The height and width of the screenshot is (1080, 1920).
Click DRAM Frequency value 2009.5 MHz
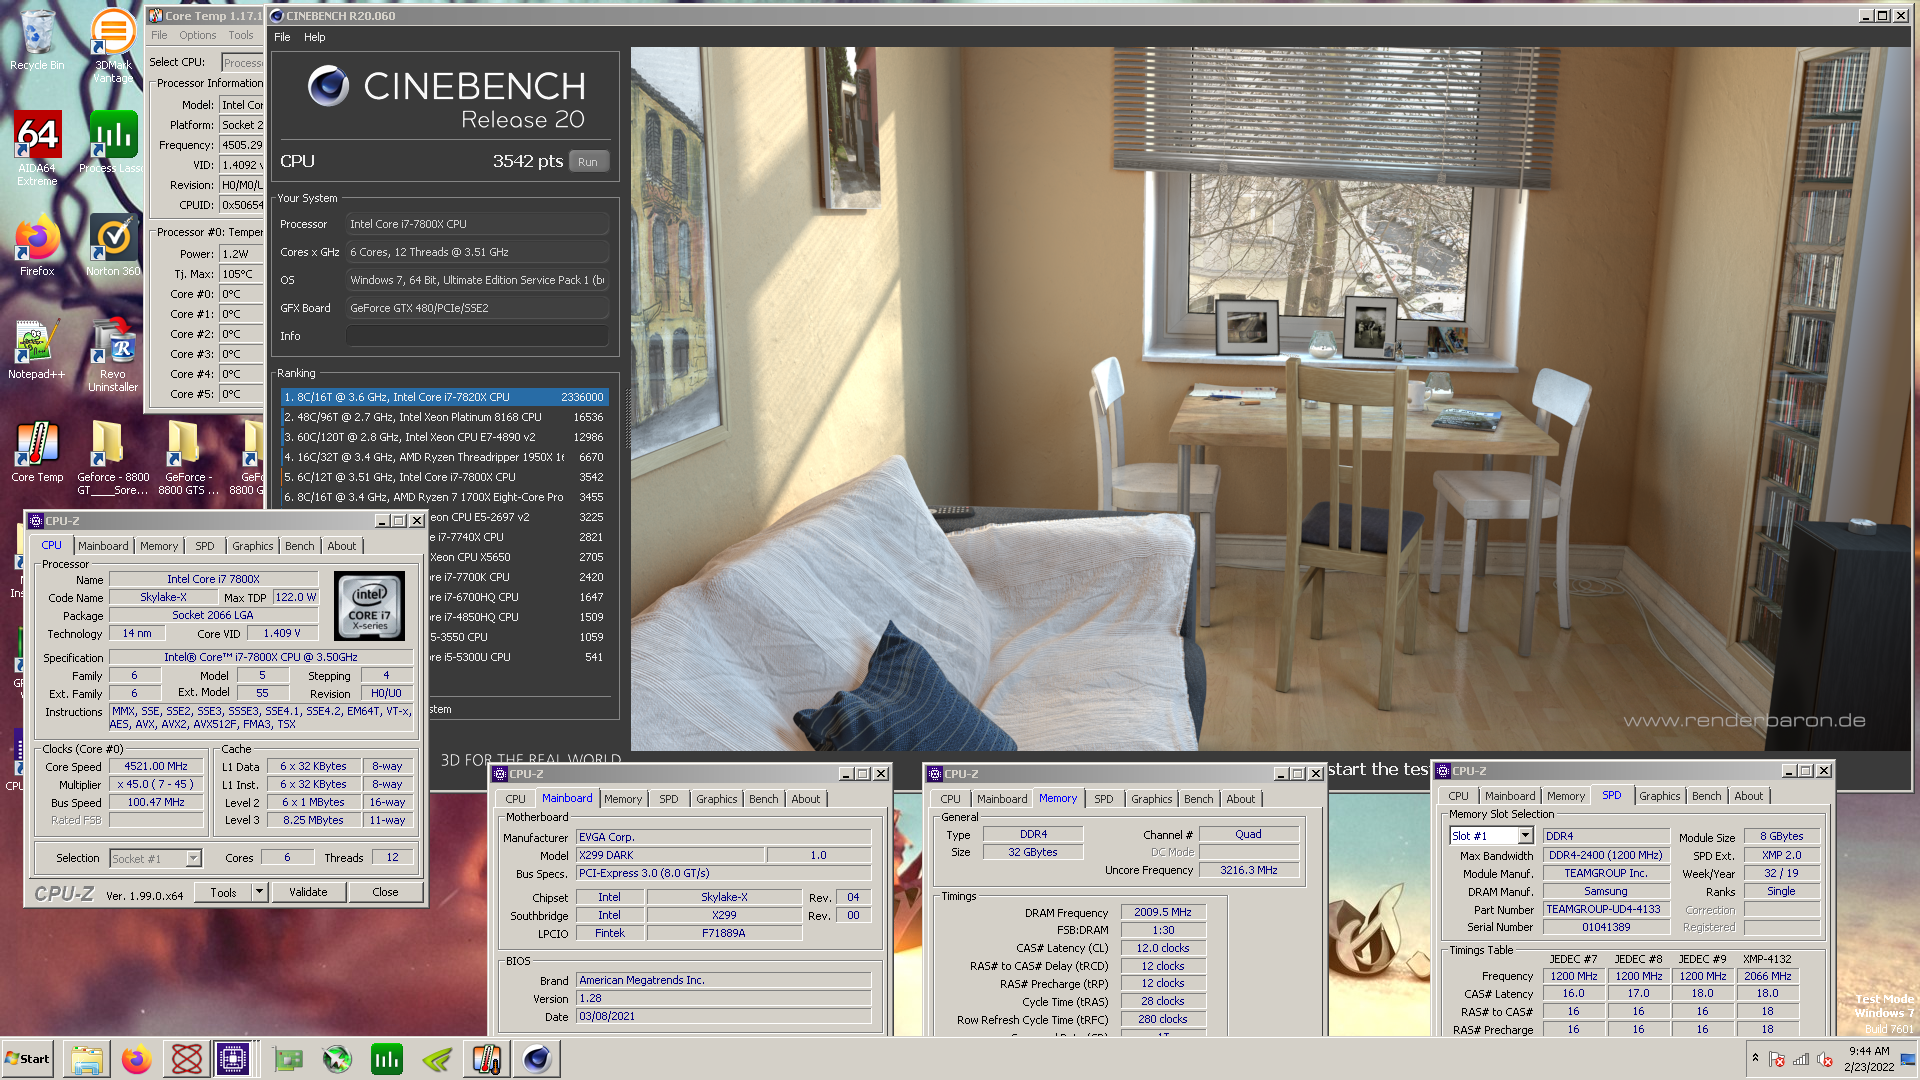coord(1162,913)
